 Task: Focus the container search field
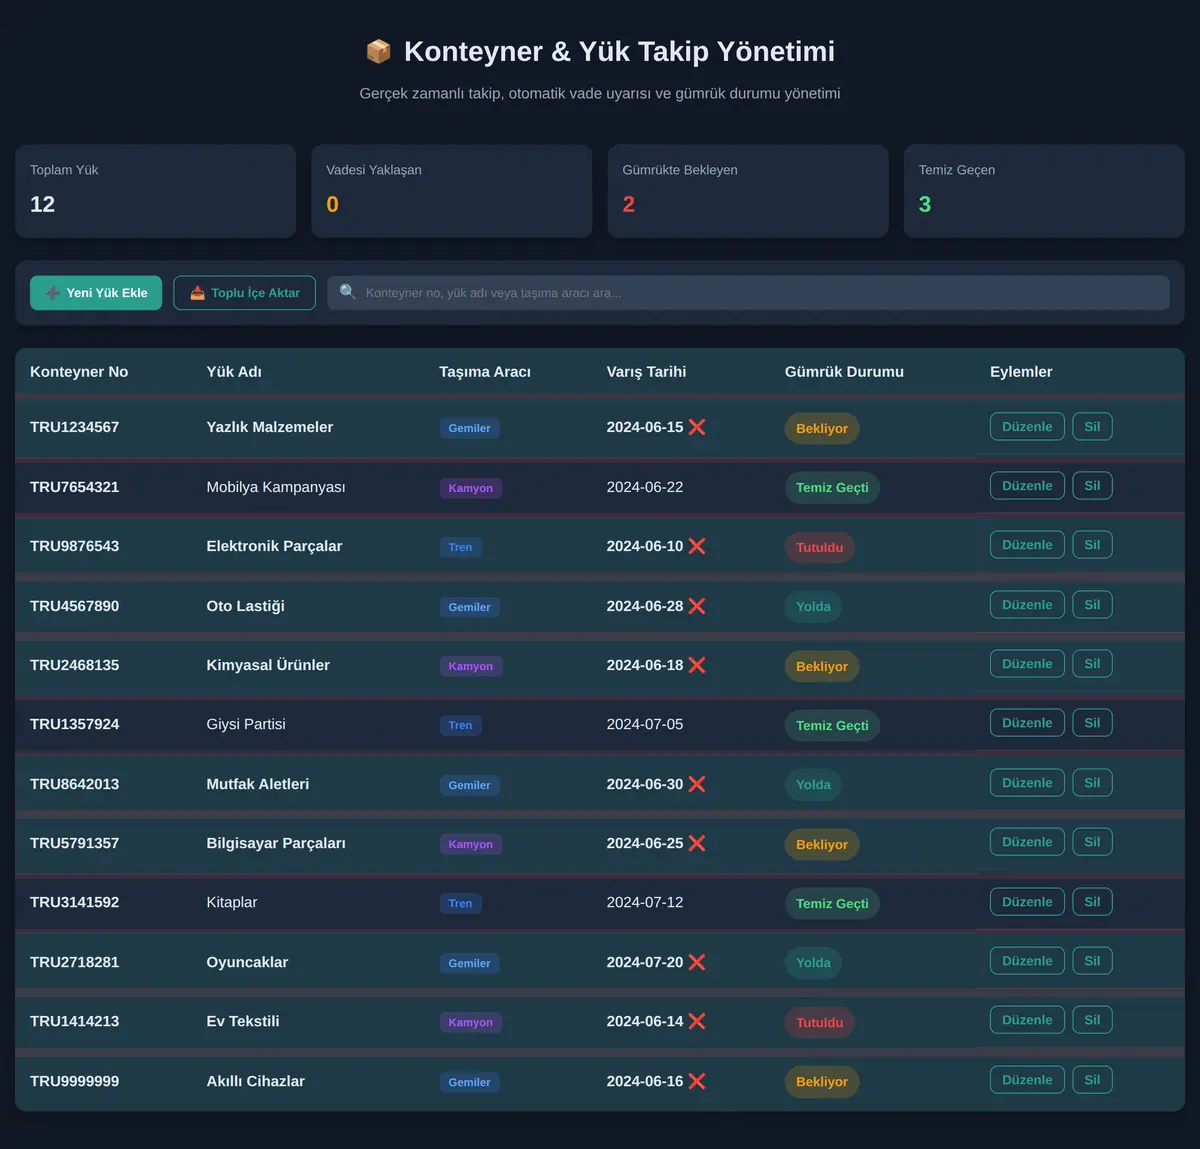[748, 293]
